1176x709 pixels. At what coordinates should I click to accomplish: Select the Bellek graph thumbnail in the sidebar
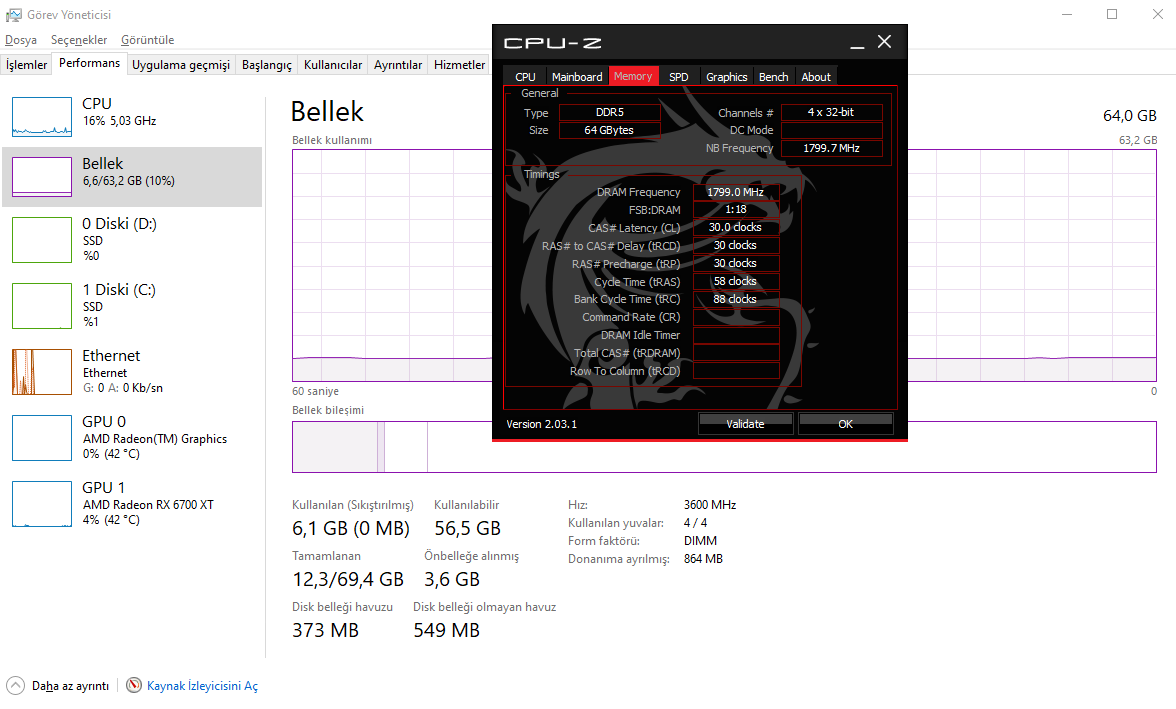pos(42,177)
